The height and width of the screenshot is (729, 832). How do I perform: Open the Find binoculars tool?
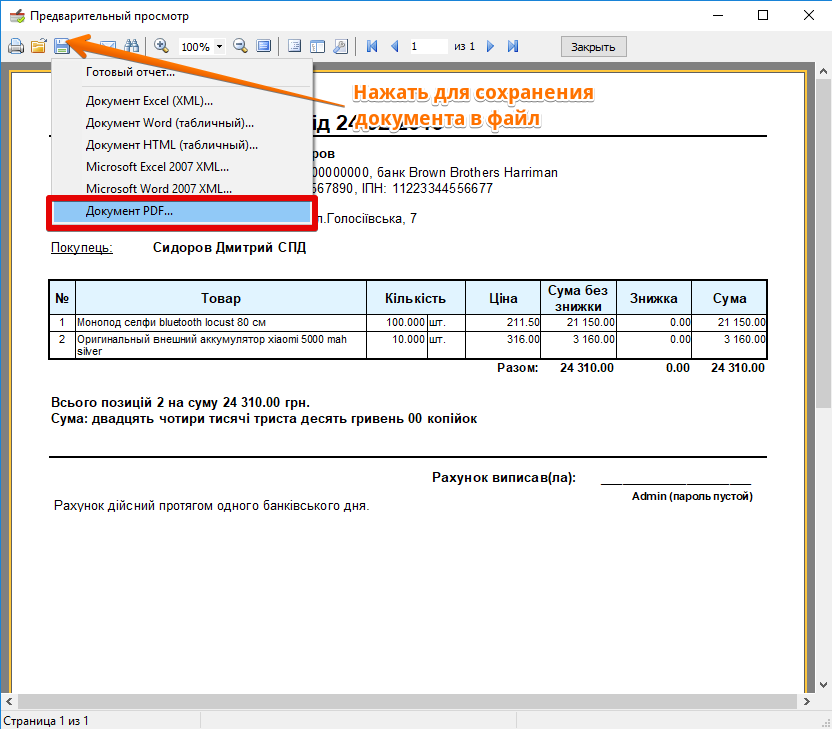tap(132, 47)
